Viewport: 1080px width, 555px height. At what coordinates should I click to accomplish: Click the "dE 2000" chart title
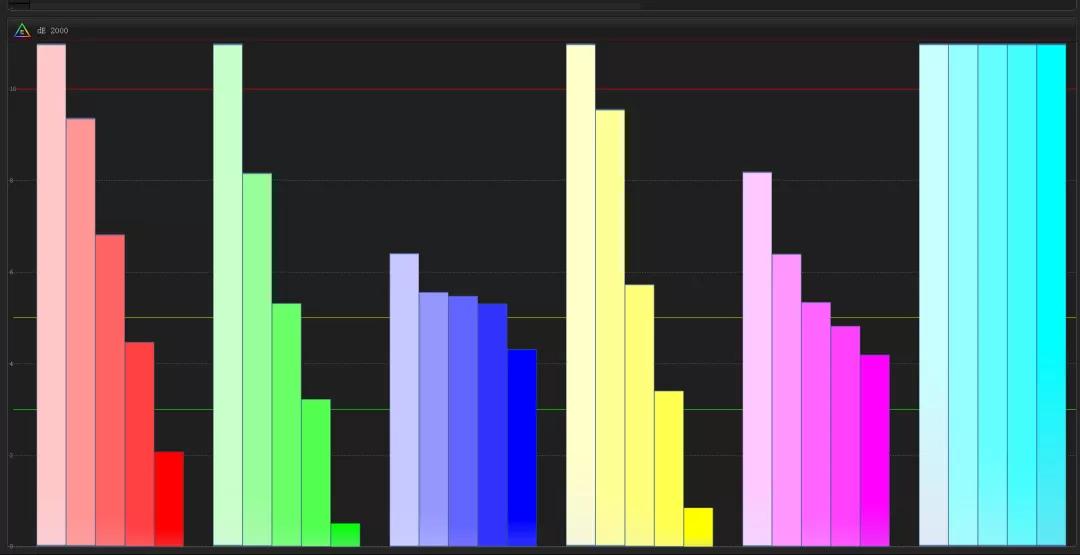click(52, 31)
